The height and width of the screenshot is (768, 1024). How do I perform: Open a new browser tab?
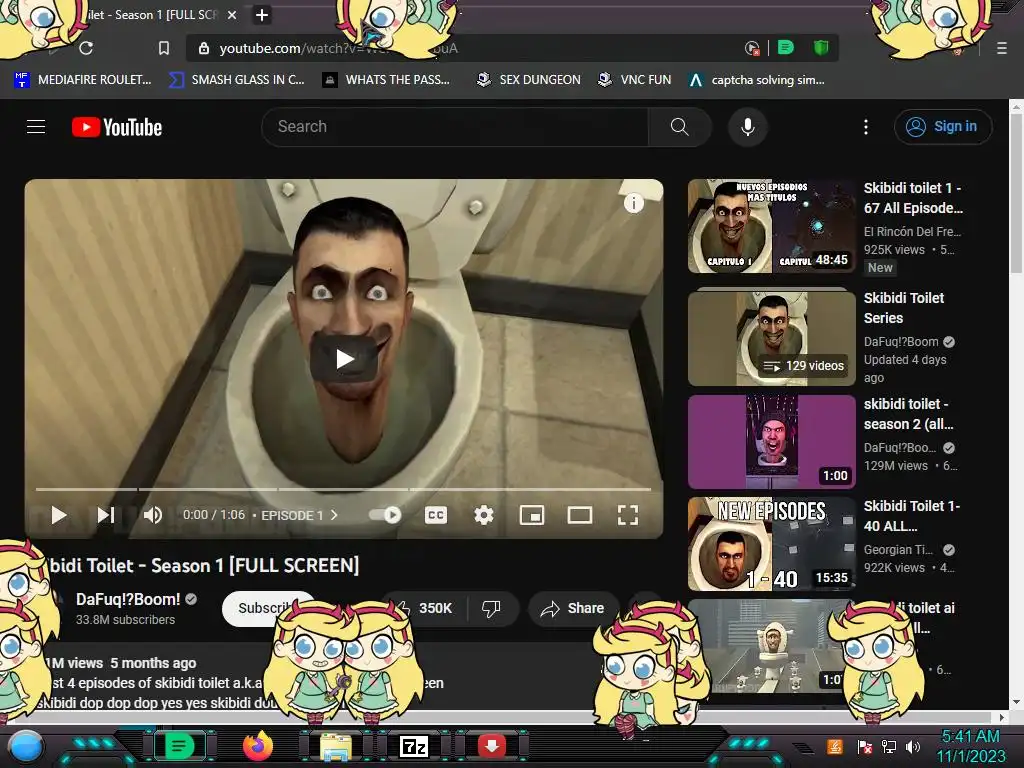262,14
